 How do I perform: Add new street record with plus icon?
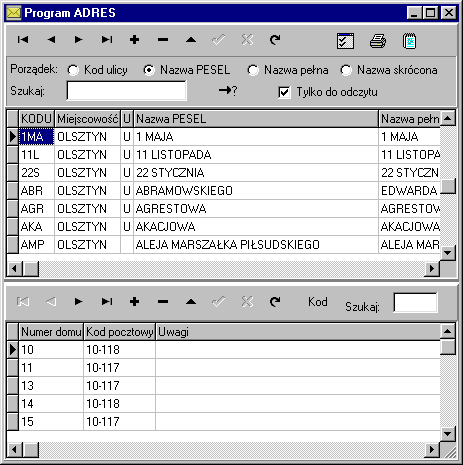point(134,40)
